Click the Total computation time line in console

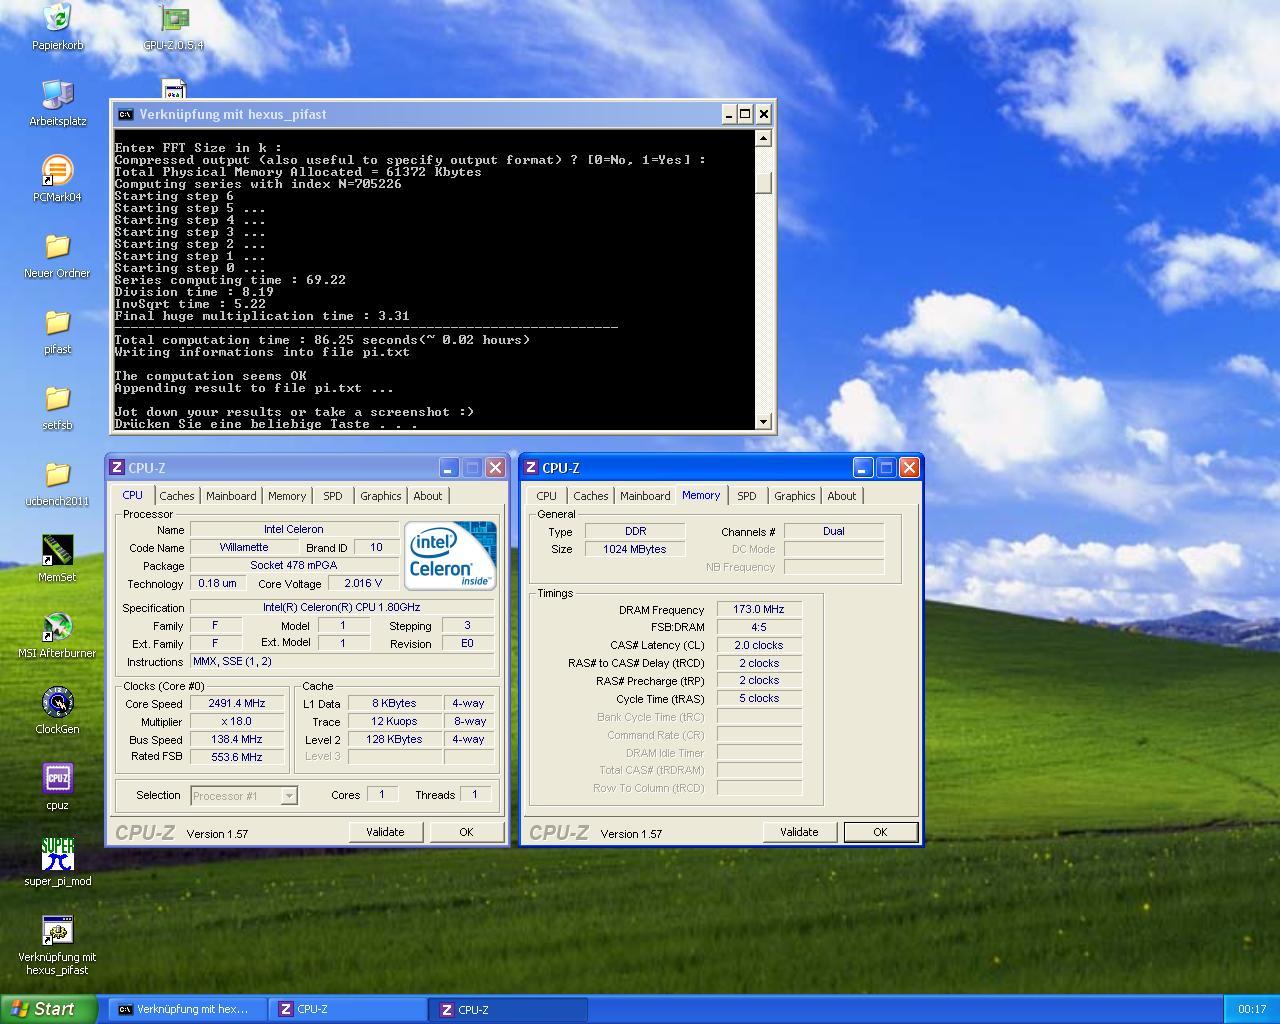coord(322,340)
